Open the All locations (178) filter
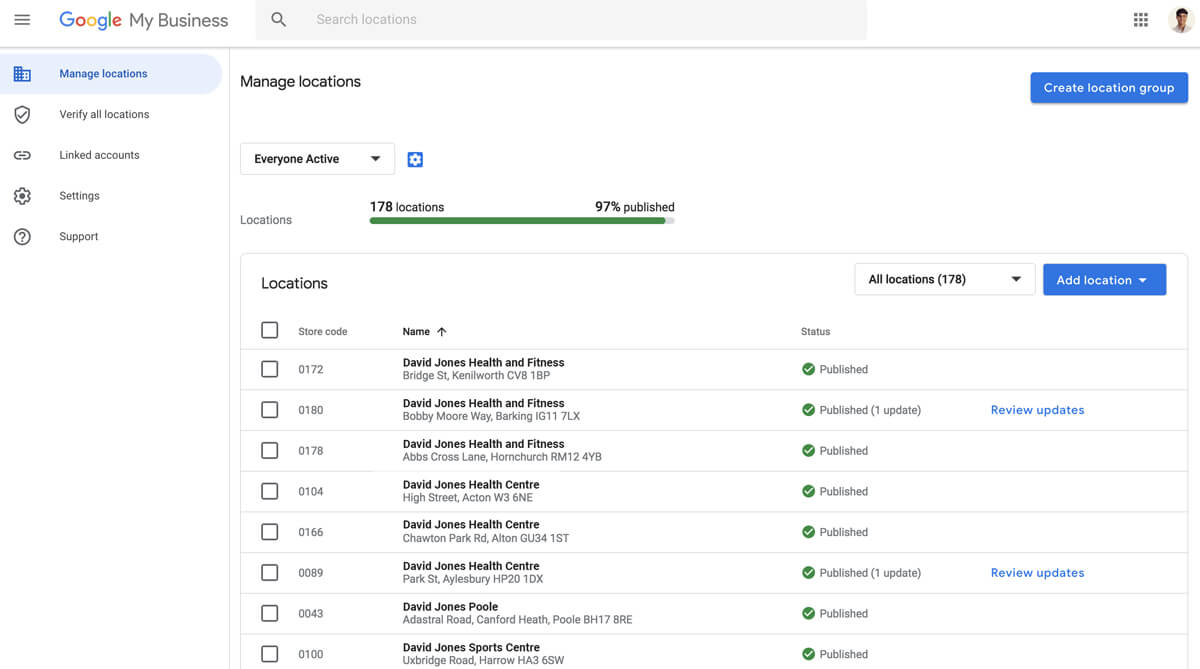The height and width of the screenshot is (669, 1200). tap(944, 280)
